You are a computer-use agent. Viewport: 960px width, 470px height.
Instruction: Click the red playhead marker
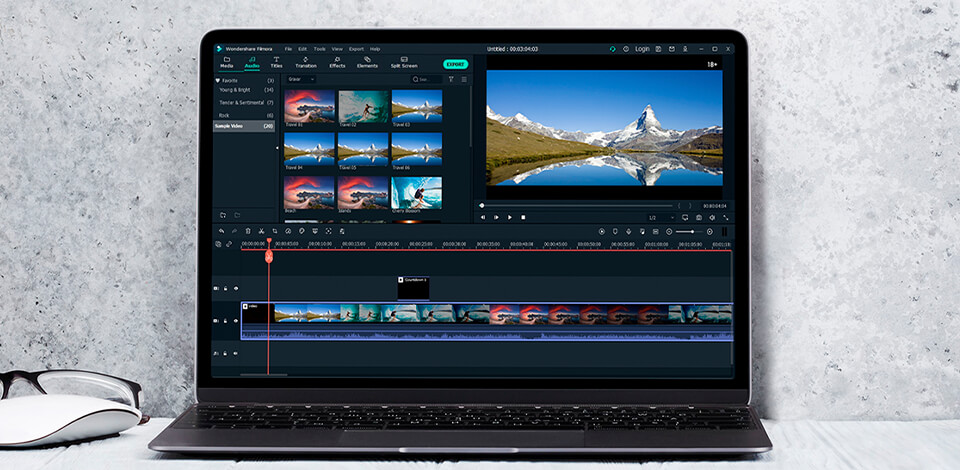269,255
